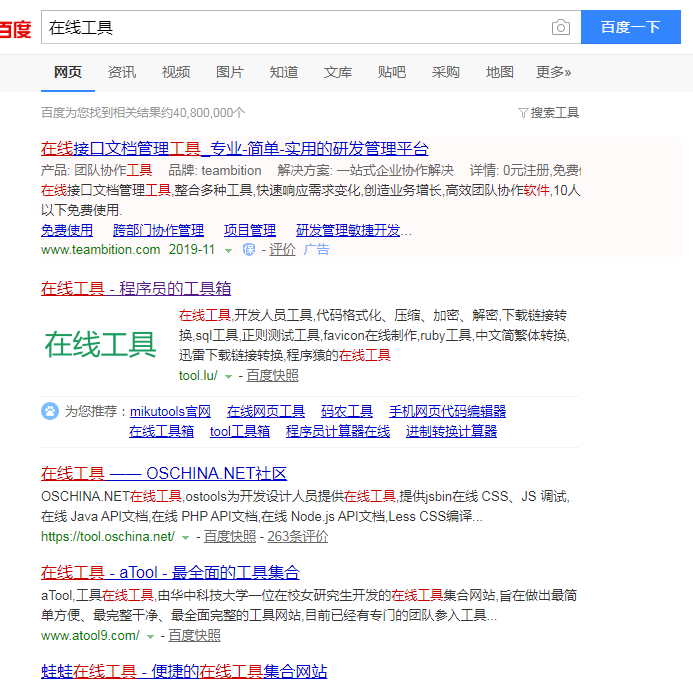
Task: Open the 项目管理 sublink
Action: [250, 230]
